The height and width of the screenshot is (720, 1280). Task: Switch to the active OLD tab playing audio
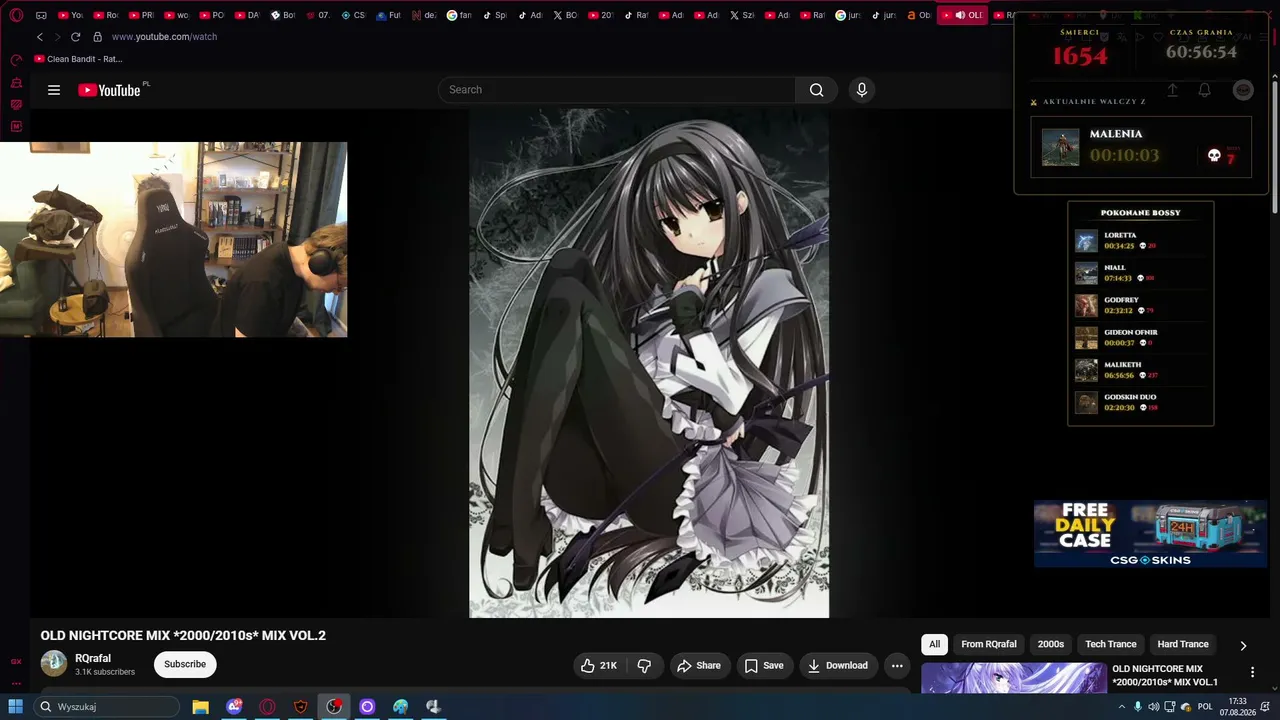click(x=962, y=15)
